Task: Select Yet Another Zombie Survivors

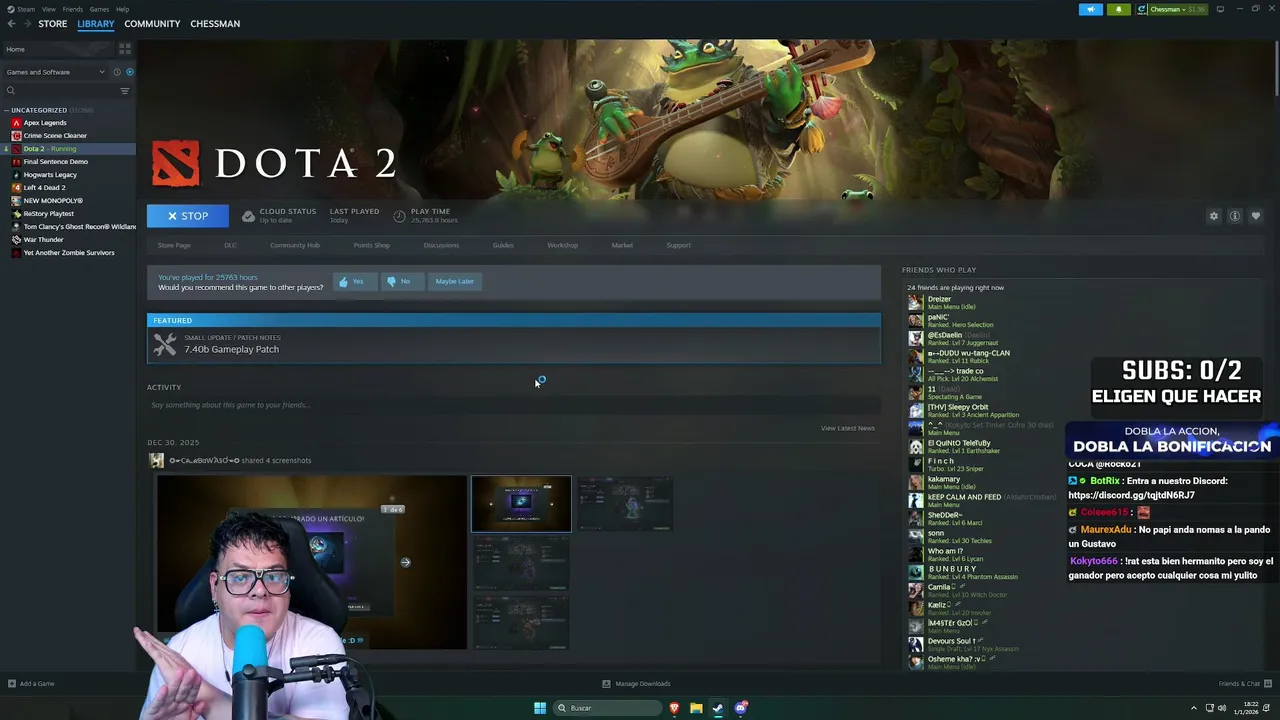Action: pos(68,253)
